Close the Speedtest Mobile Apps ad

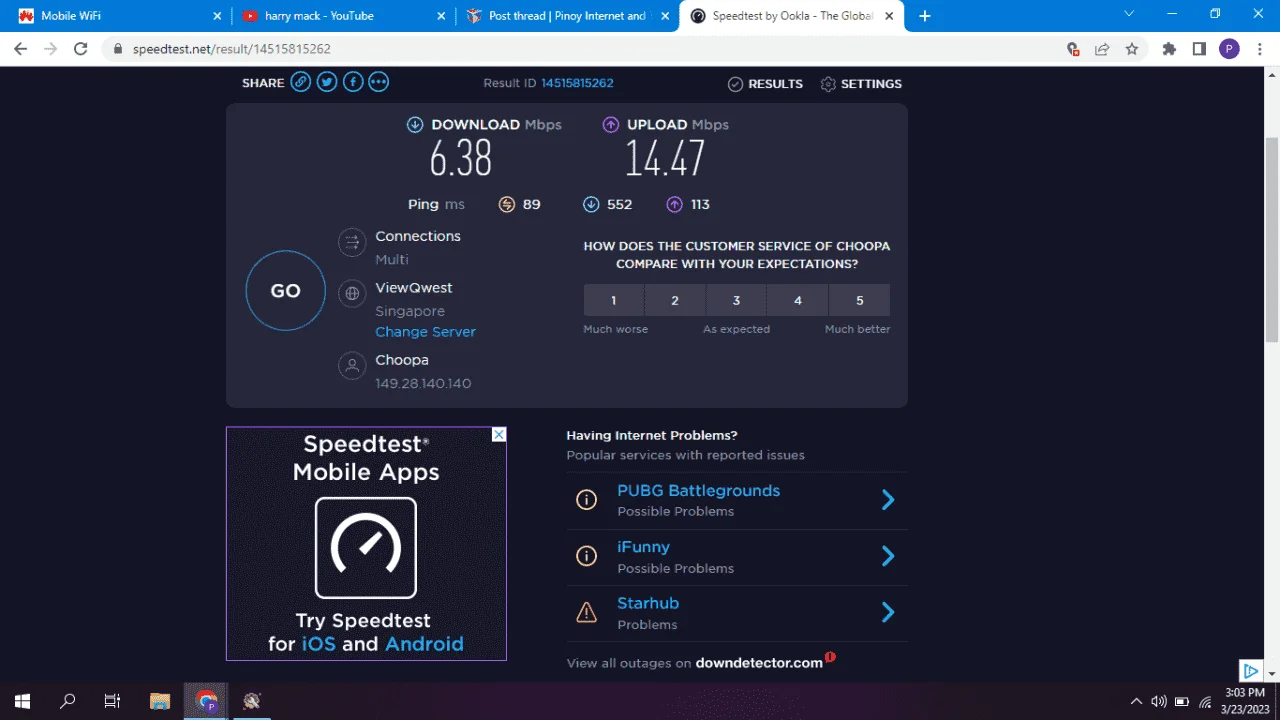(499, 434)
